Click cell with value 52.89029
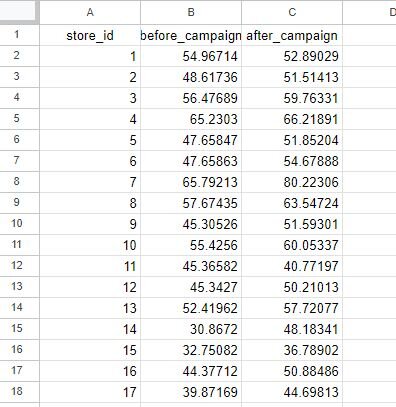Screen dimensions: 396x407 click(292, 56)
